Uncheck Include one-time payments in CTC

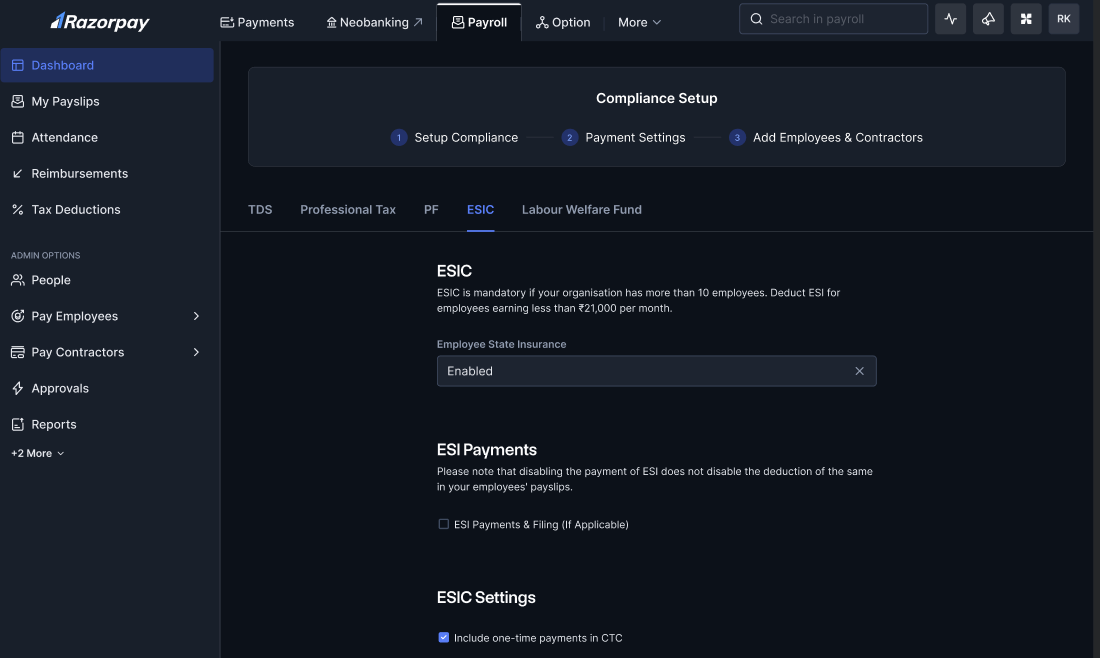(x=444, y=637)
